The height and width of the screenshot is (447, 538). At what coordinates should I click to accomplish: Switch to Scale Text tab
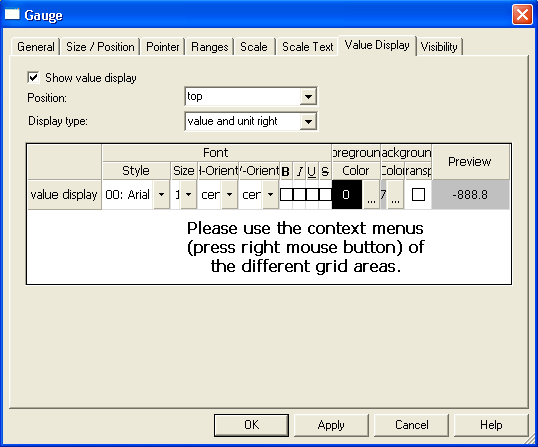pos(307,47)
